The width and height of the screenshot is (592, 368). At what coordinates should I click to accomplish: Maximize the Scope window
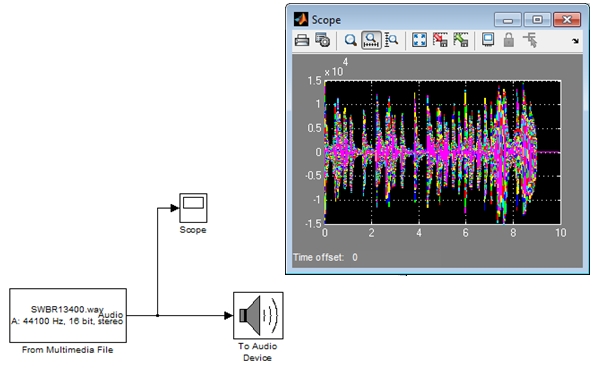pos(537,20)
